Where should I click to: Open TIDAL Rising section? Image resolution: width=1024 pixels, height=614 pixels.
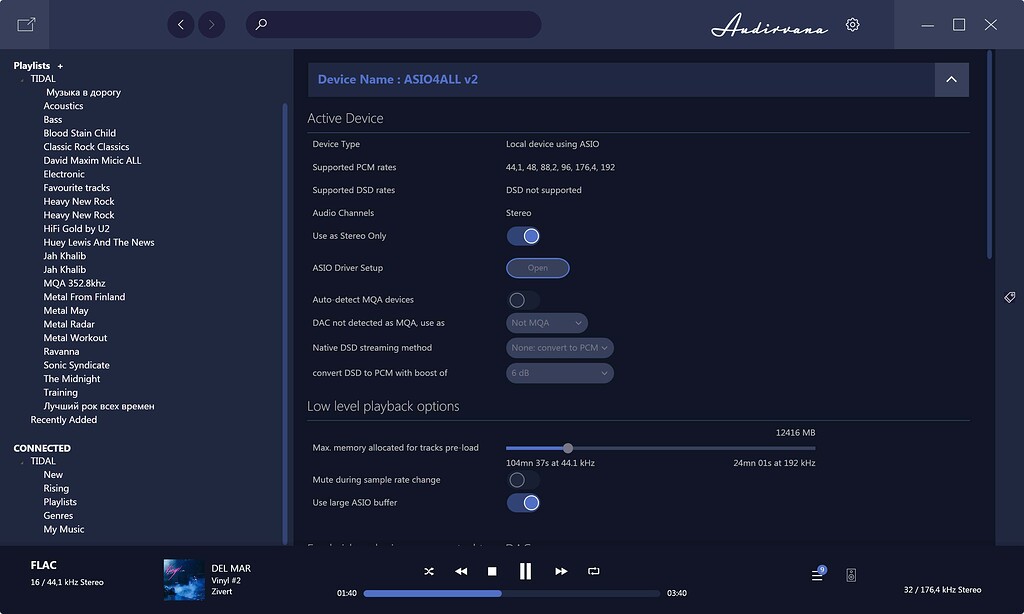point(56,489)
